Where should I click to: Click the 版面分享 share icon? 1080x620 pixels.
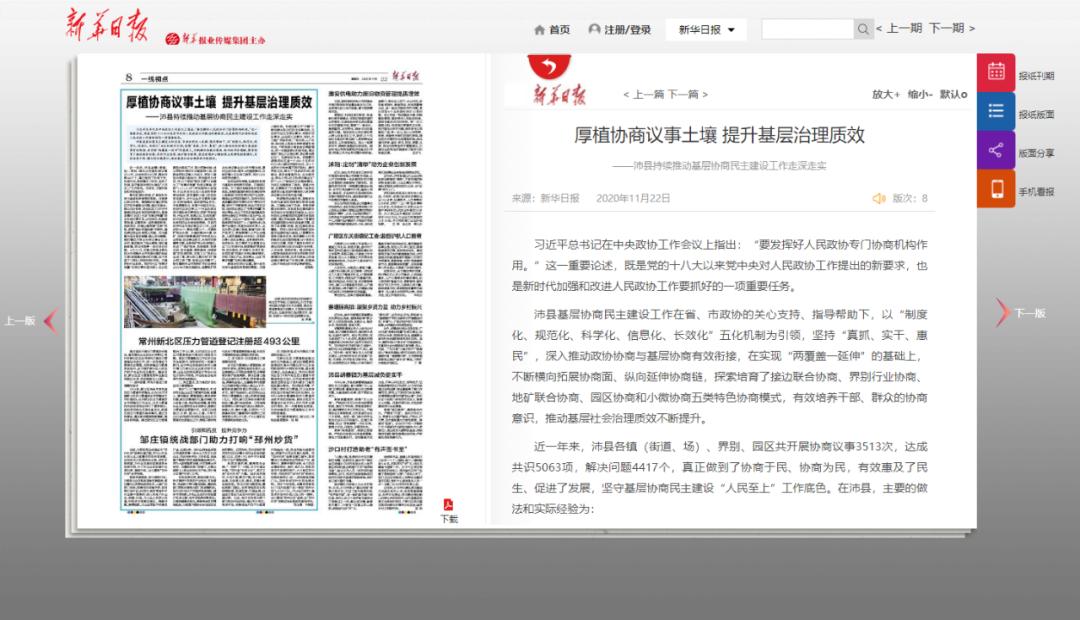click(996, 150)
